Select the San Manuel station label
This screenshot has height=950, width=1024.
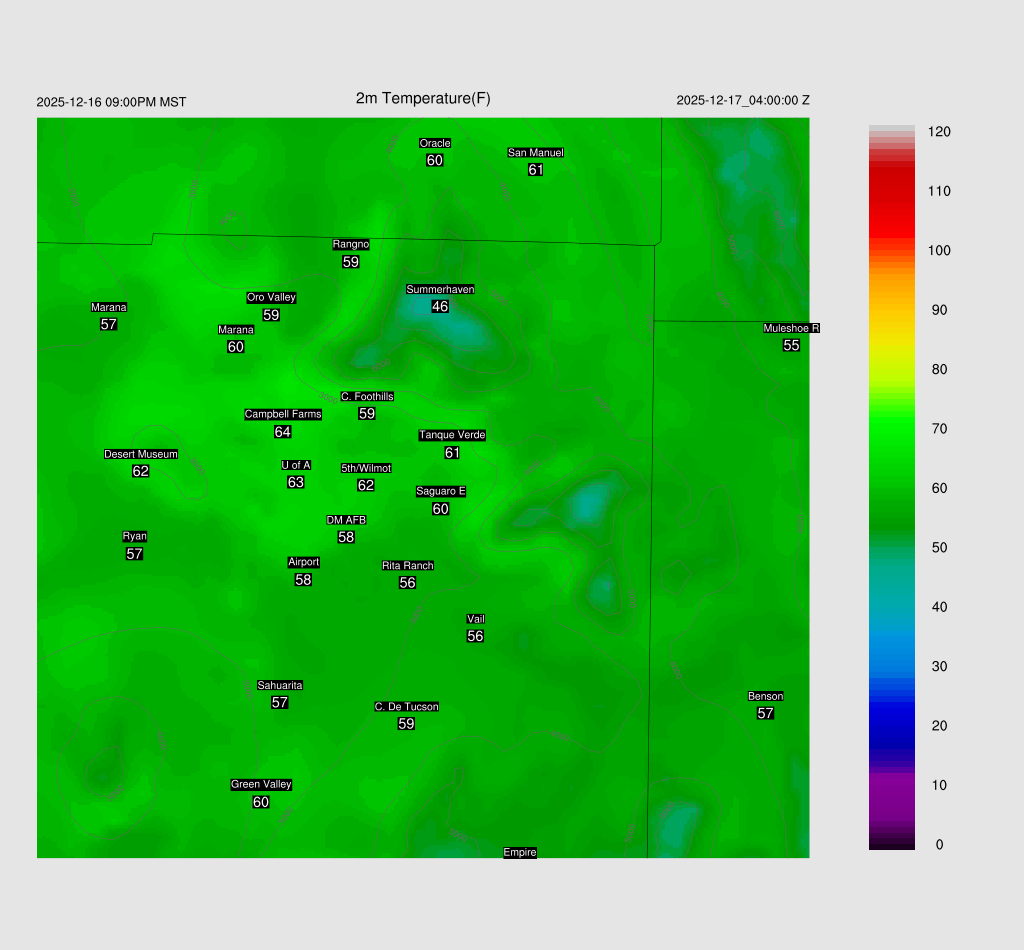[x=535, y=152]
